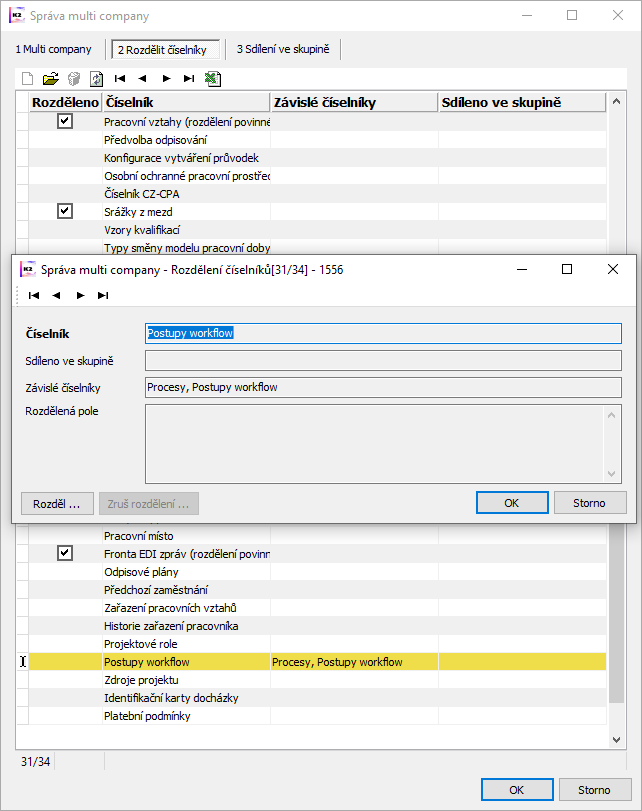This screenshot has width=642, height=811.
Task: Toggle Rozděleno checkbox for Srážky z mezd
Action: [x=65, y=212]
